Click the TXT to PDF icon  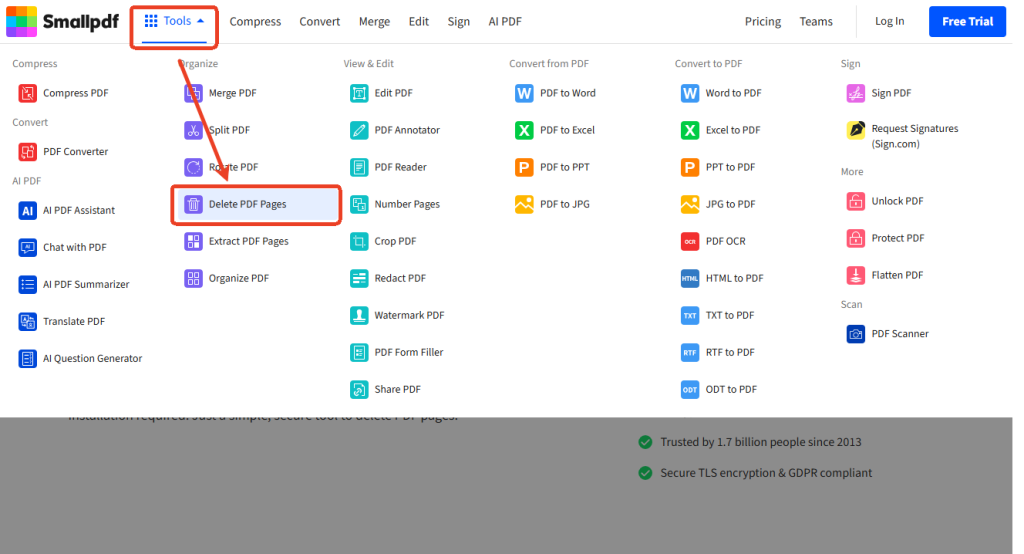pos(690,316)
